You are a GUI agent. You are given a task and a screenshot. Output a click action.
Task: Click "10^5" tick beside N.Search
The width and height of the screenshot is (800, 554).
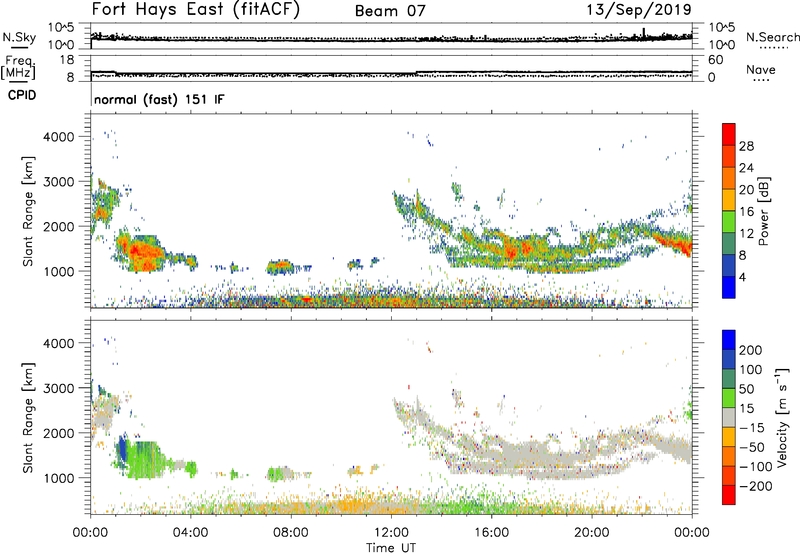click(x=722, y=28)
